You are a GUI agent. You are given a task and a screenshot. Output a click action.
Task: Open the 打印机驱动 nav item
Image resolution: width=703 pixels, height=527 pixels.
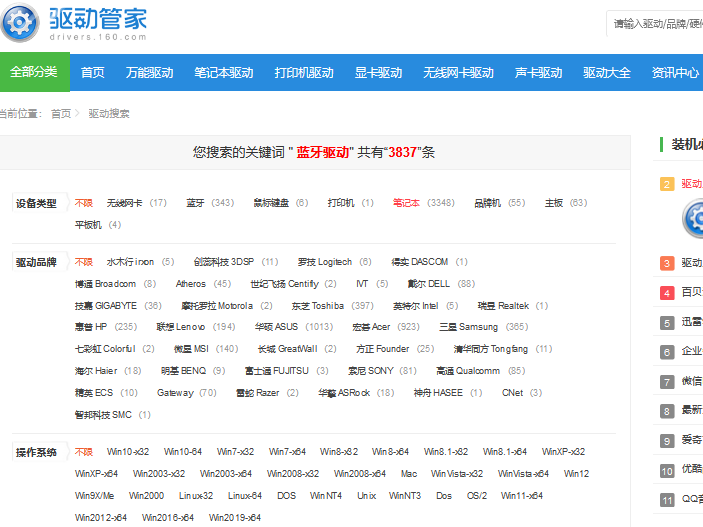point(304,73)
